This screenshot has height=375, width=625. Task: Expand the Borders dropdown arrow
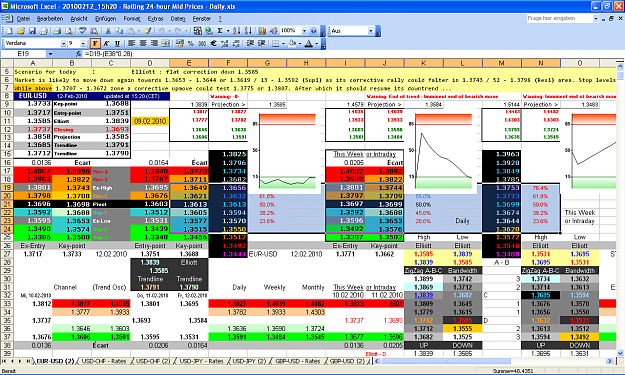(x=283, y=43)
